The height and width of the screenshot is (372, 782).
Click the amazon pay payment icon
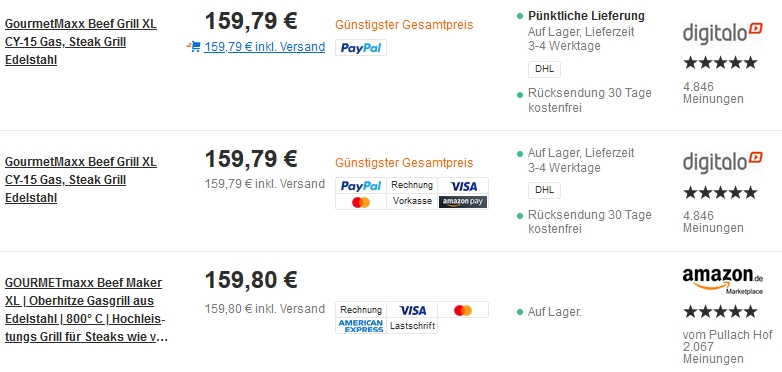pos(463,202)
